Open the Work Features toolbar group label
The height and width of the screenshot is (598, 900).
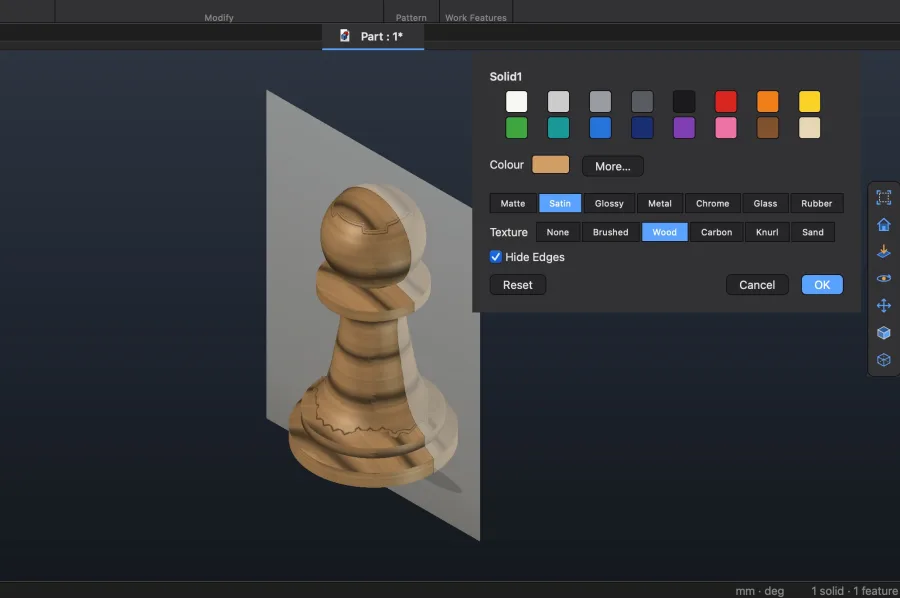(x=476, y=18)
